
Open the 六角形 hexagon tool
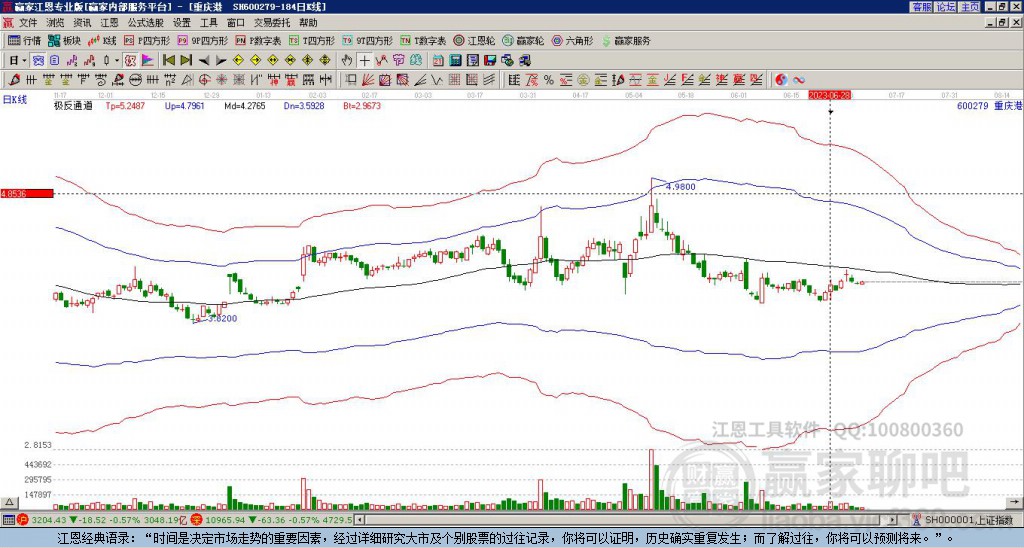(573, 40)
